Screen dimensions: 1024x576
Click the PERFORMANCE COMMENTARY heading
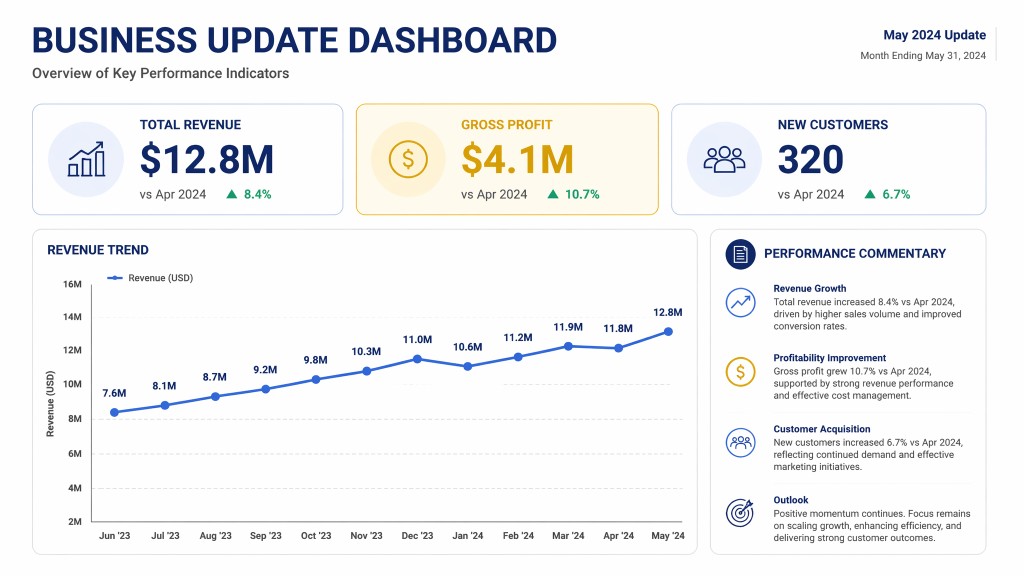click(x=855, y=253)
